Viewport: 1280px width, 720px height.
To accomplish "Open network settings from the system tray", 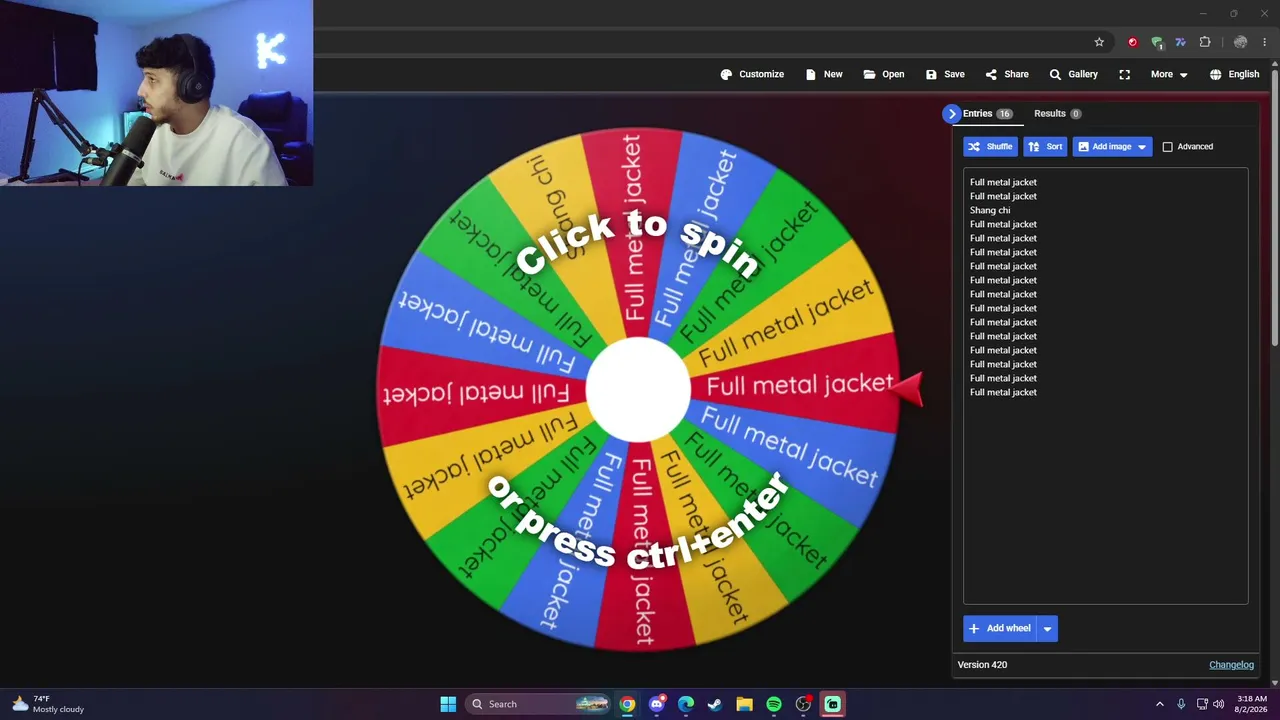I will 1202,704.
